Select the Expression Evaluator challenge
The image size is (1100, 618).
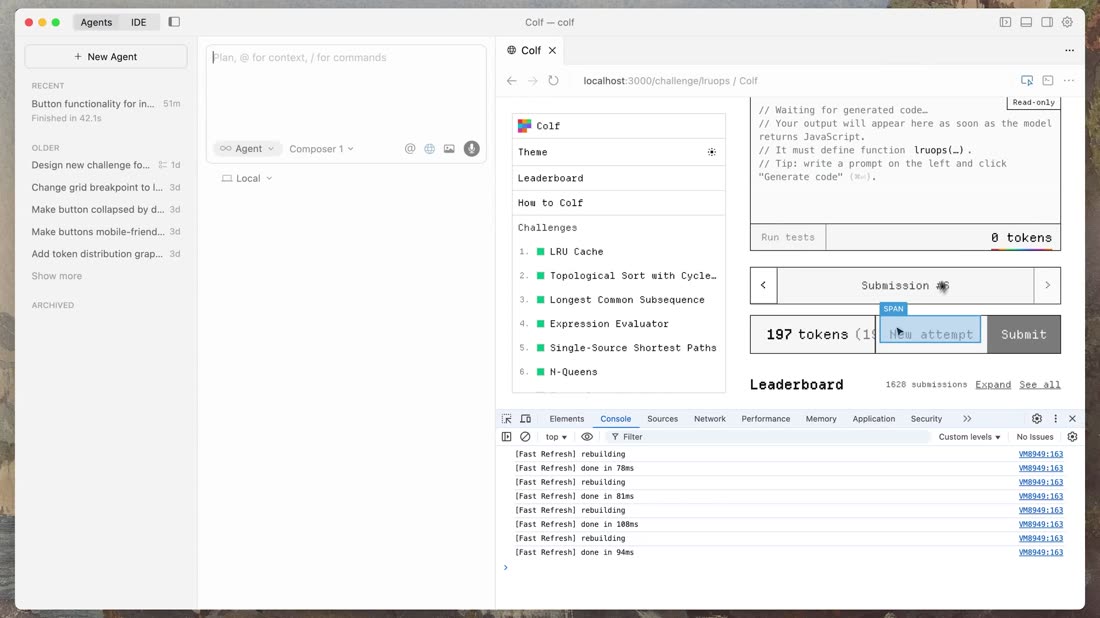tap(619, 323)
